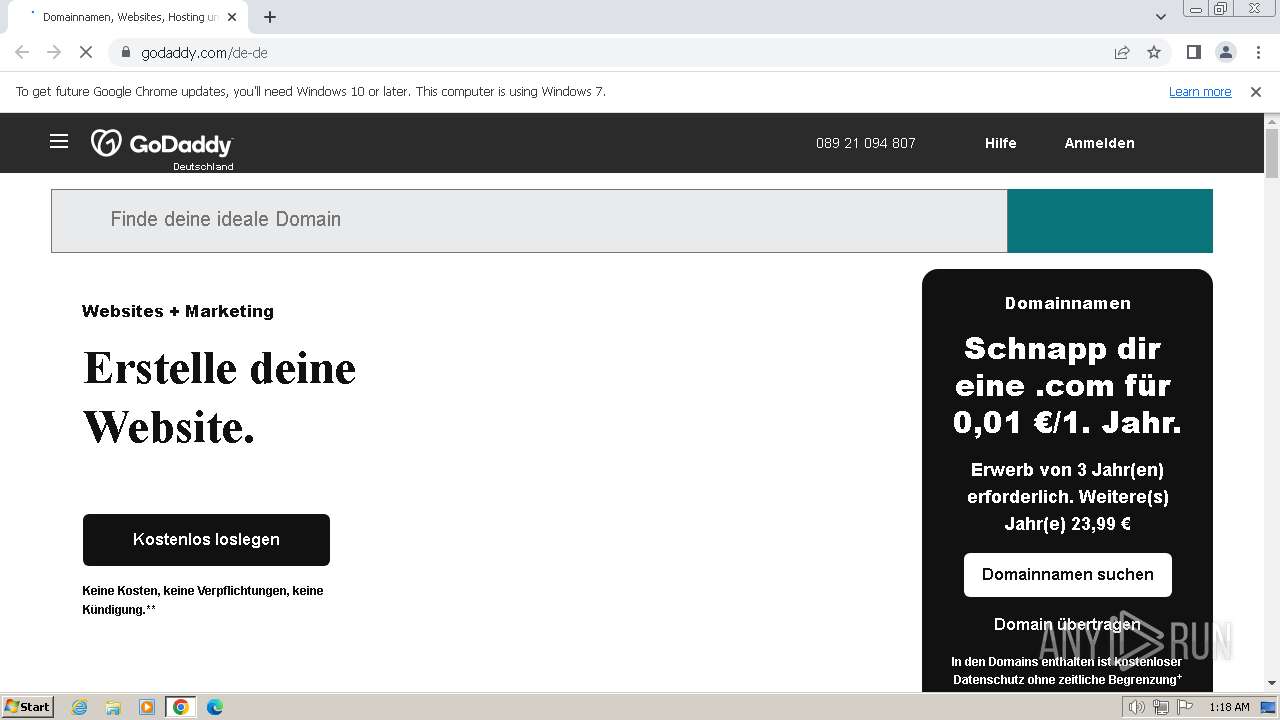Click the GoDaddy logo
The image size is (1280, 720).
162,144
